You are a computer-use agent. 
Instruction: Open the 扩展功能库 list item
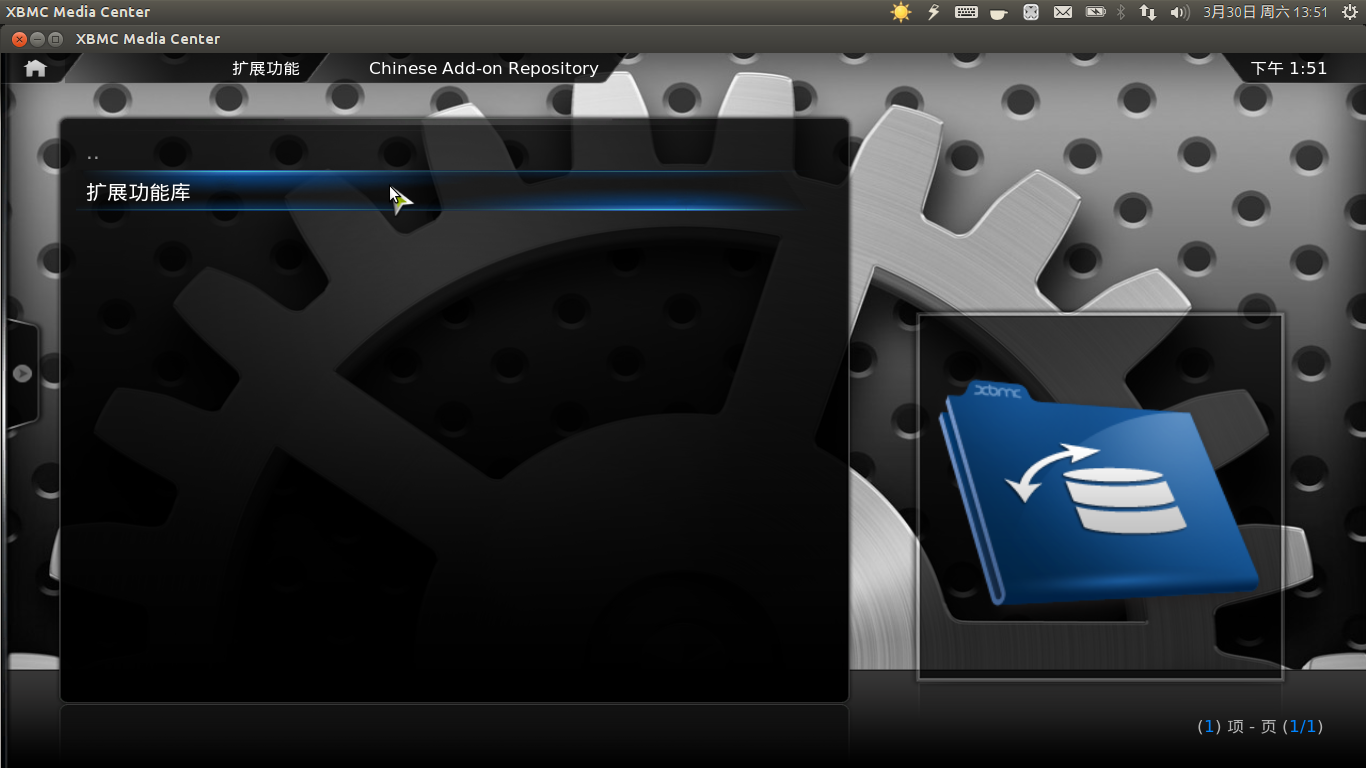point(440,192)
